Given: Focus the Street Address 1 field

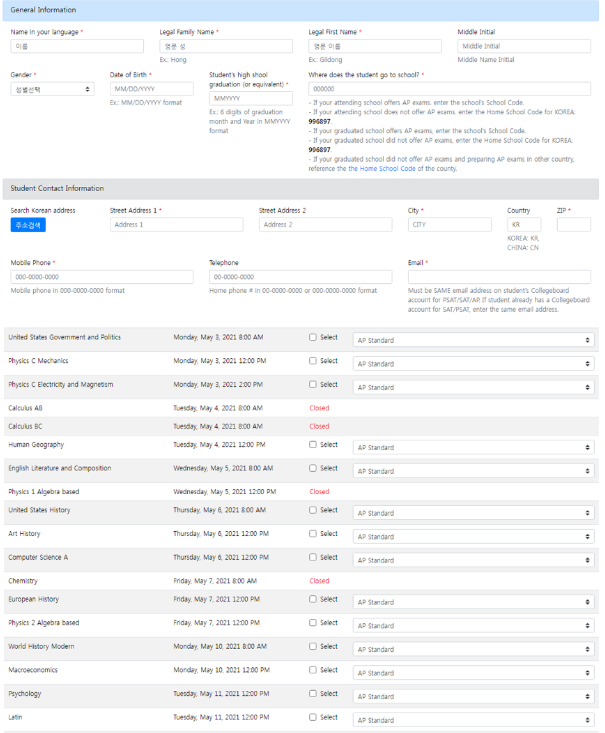Looking at the screenshot, I should point(176,225).
